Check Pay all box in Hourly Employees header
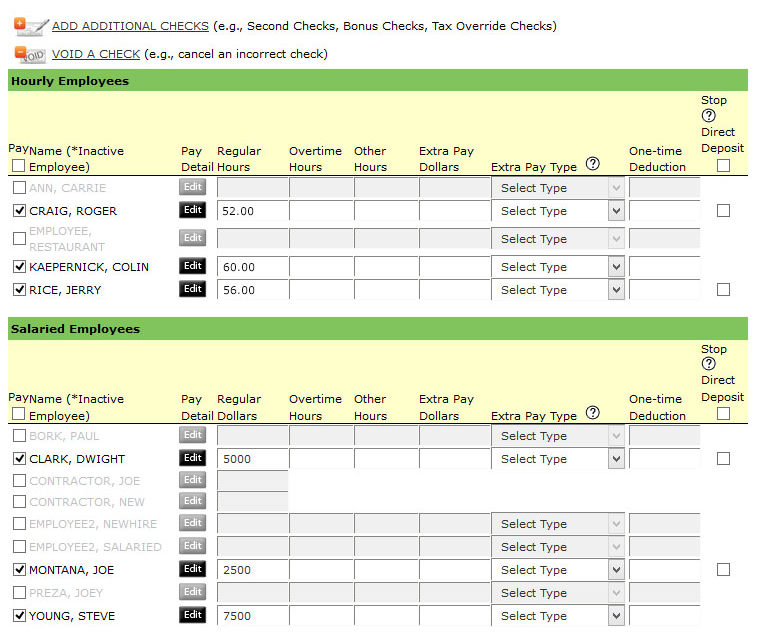The height and width of the screenshot is (642, 778). [18, 166]
